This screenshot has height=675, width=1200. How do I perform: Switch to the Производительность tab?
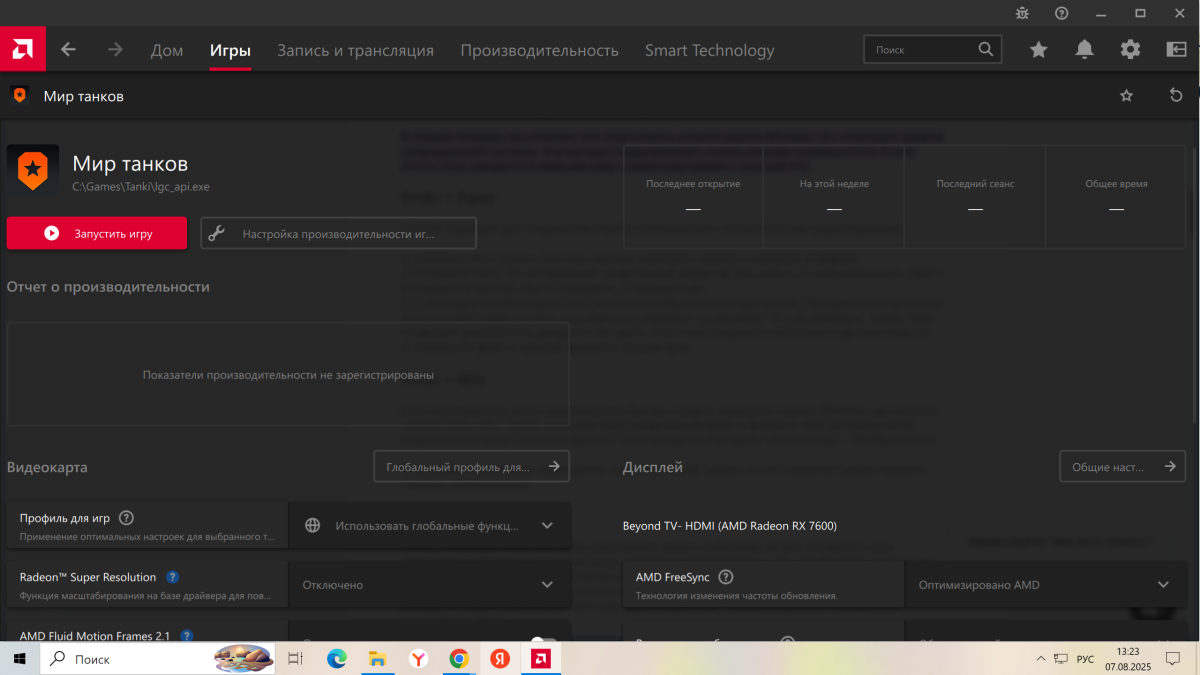click(x=539, y=50)
